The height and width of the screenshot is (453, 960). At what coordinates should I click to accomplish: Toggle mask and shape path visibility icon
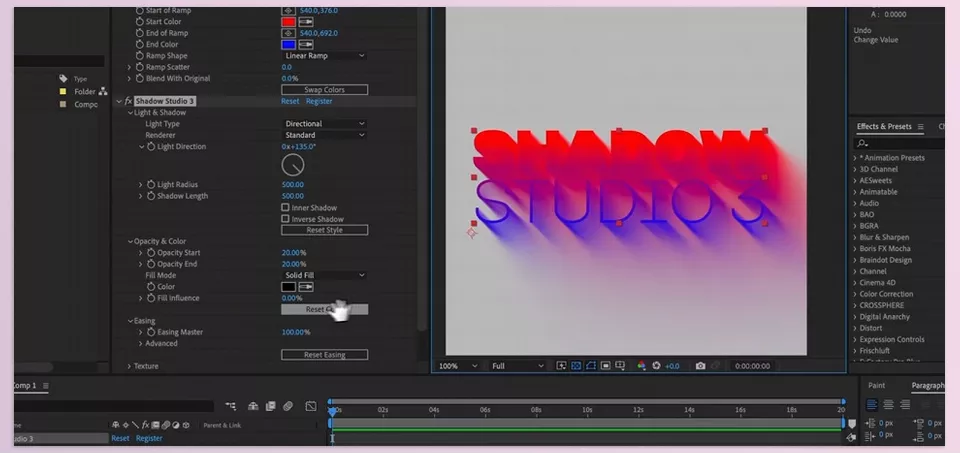591,366
